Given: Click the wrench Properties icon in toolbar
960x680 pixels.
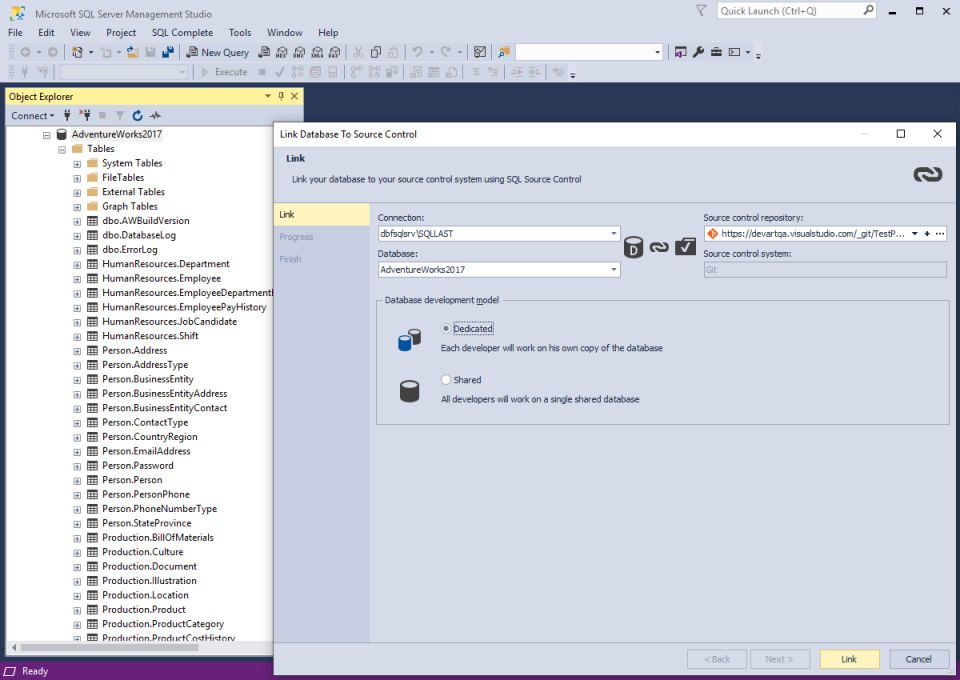Looking at the screenshot, I should coord(699,53).
